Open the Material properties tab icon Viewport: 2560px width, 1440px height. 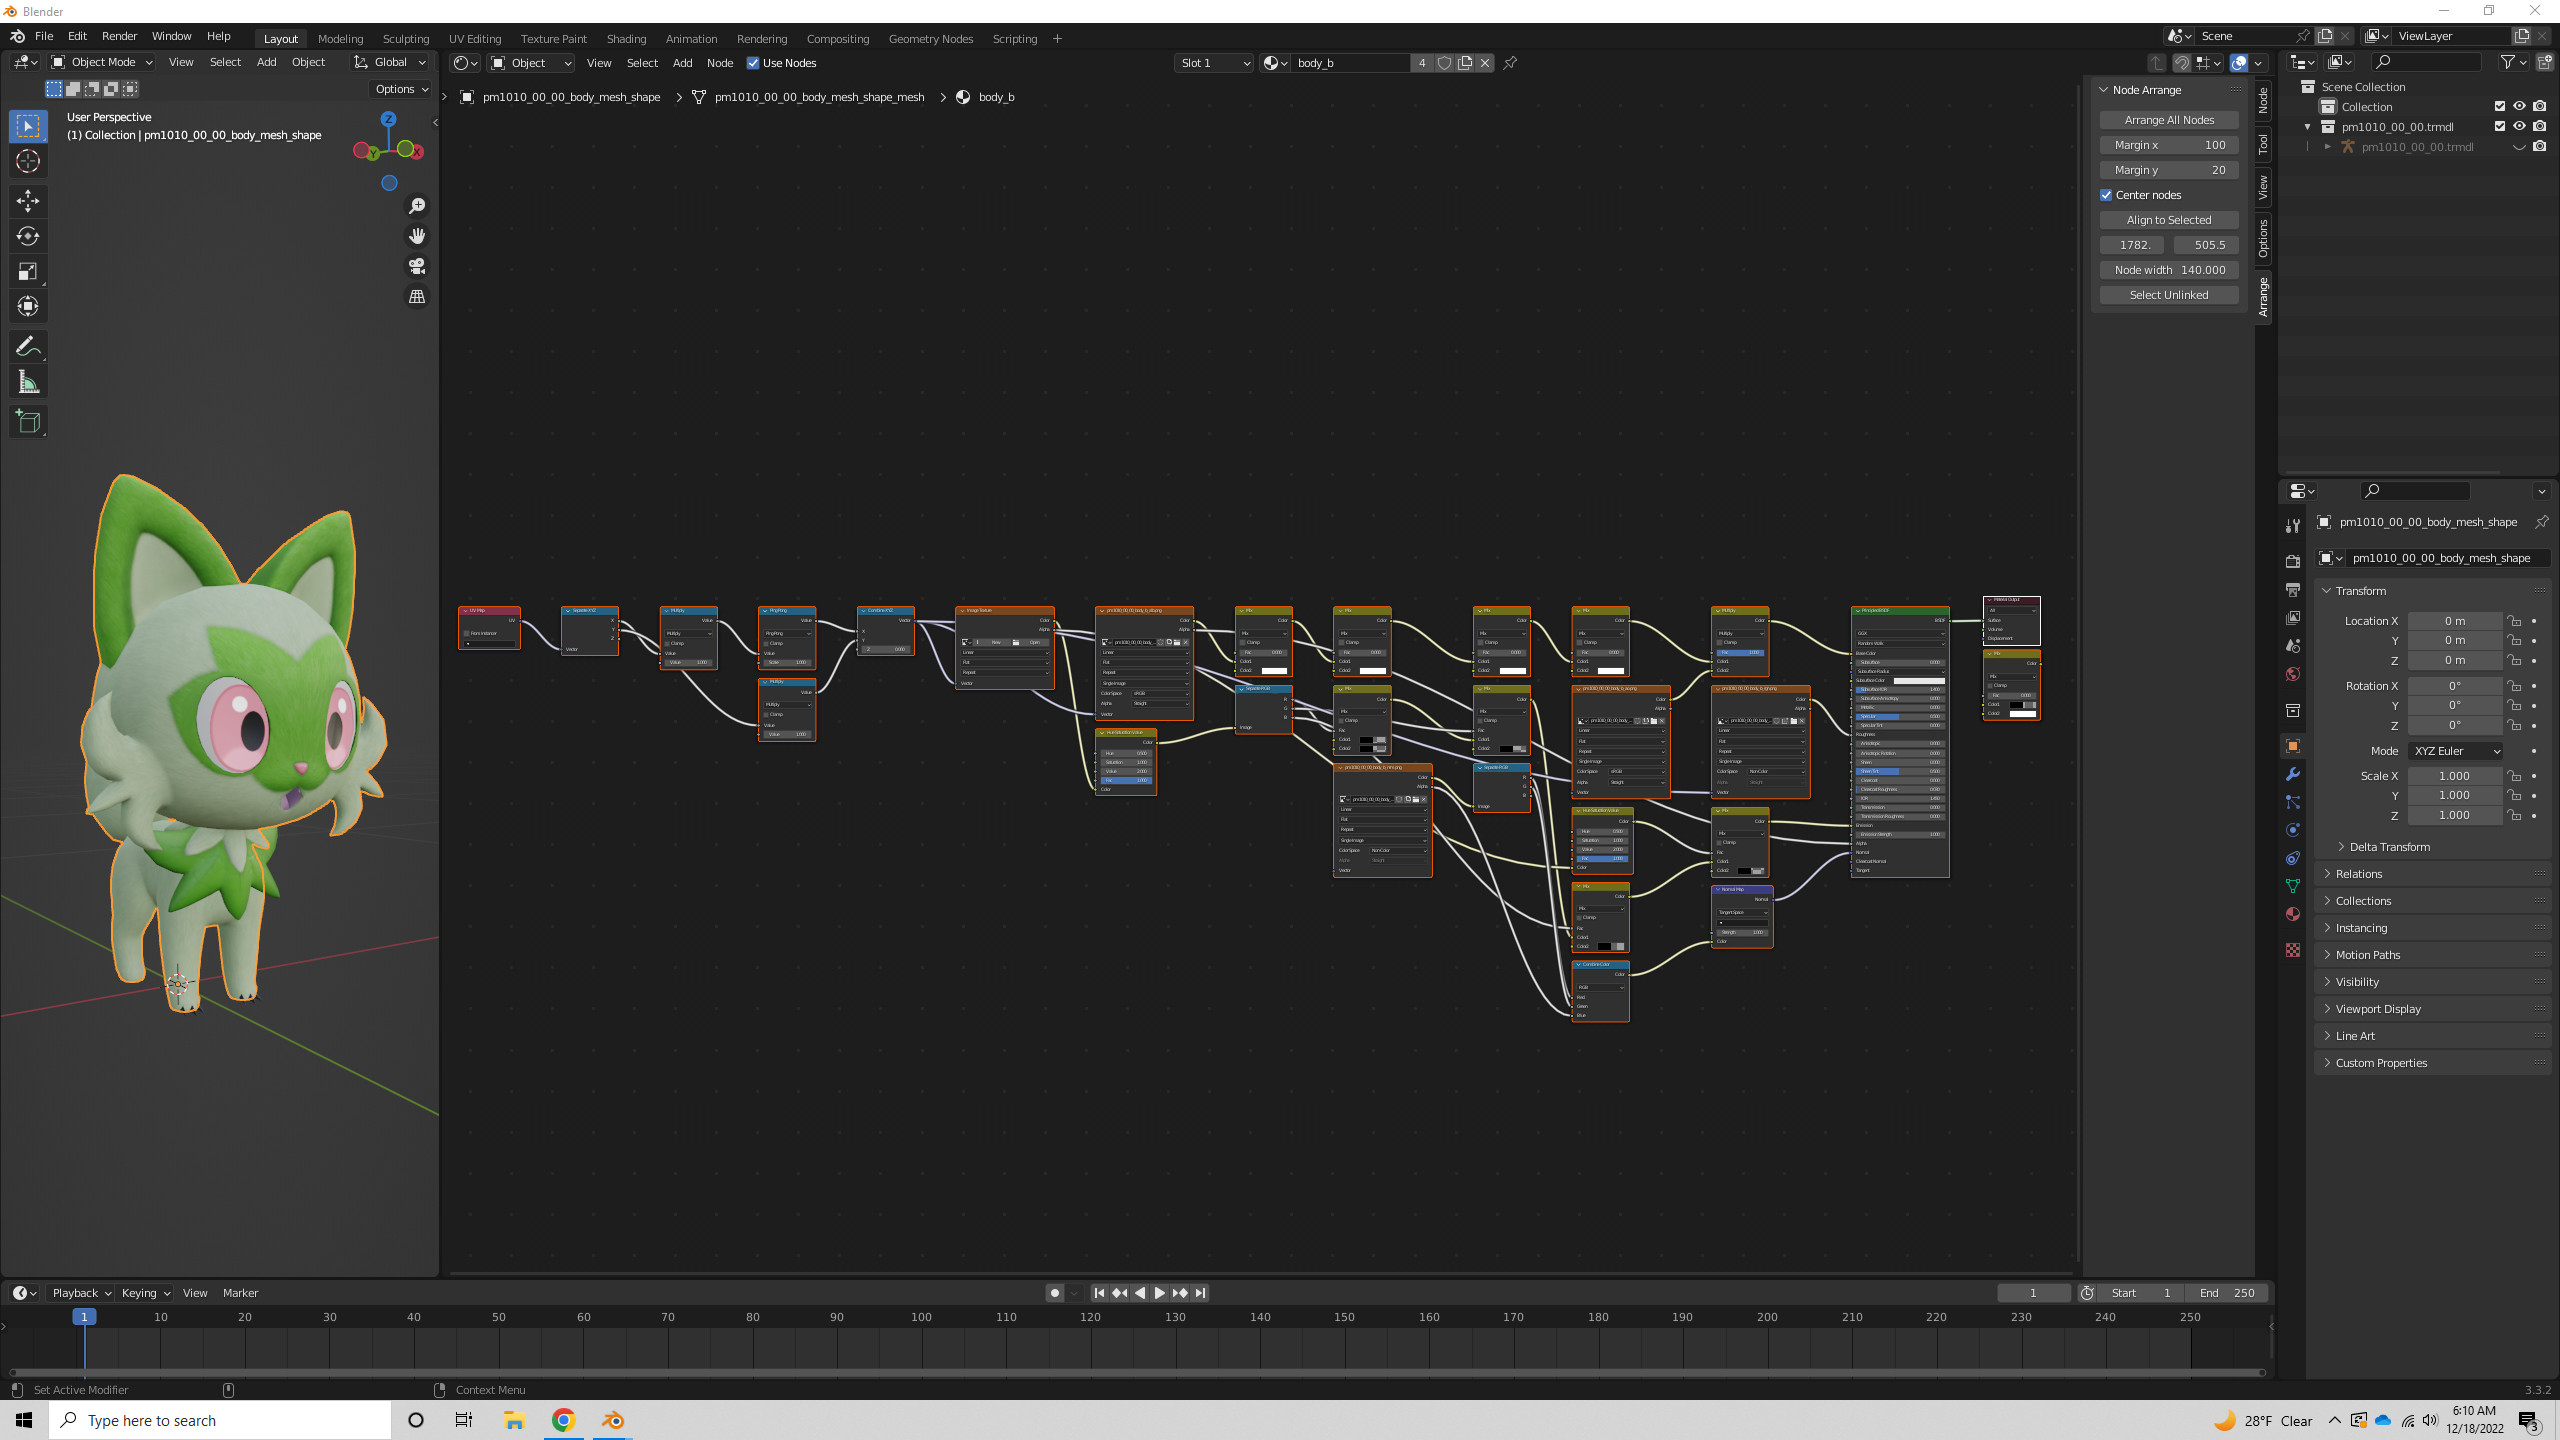click(2293, 914)
